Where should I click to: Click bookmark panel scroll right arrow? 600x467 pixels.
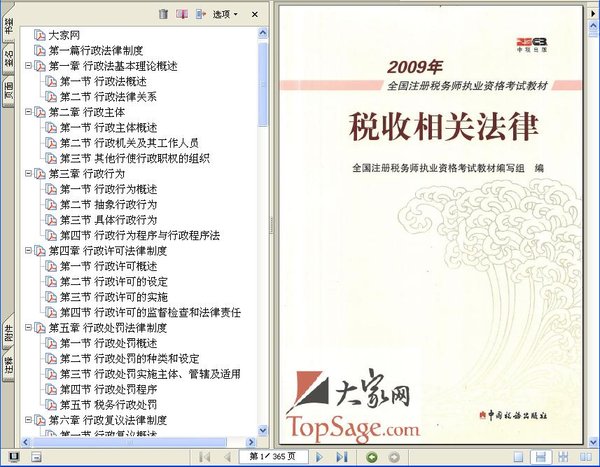[251, 442]
